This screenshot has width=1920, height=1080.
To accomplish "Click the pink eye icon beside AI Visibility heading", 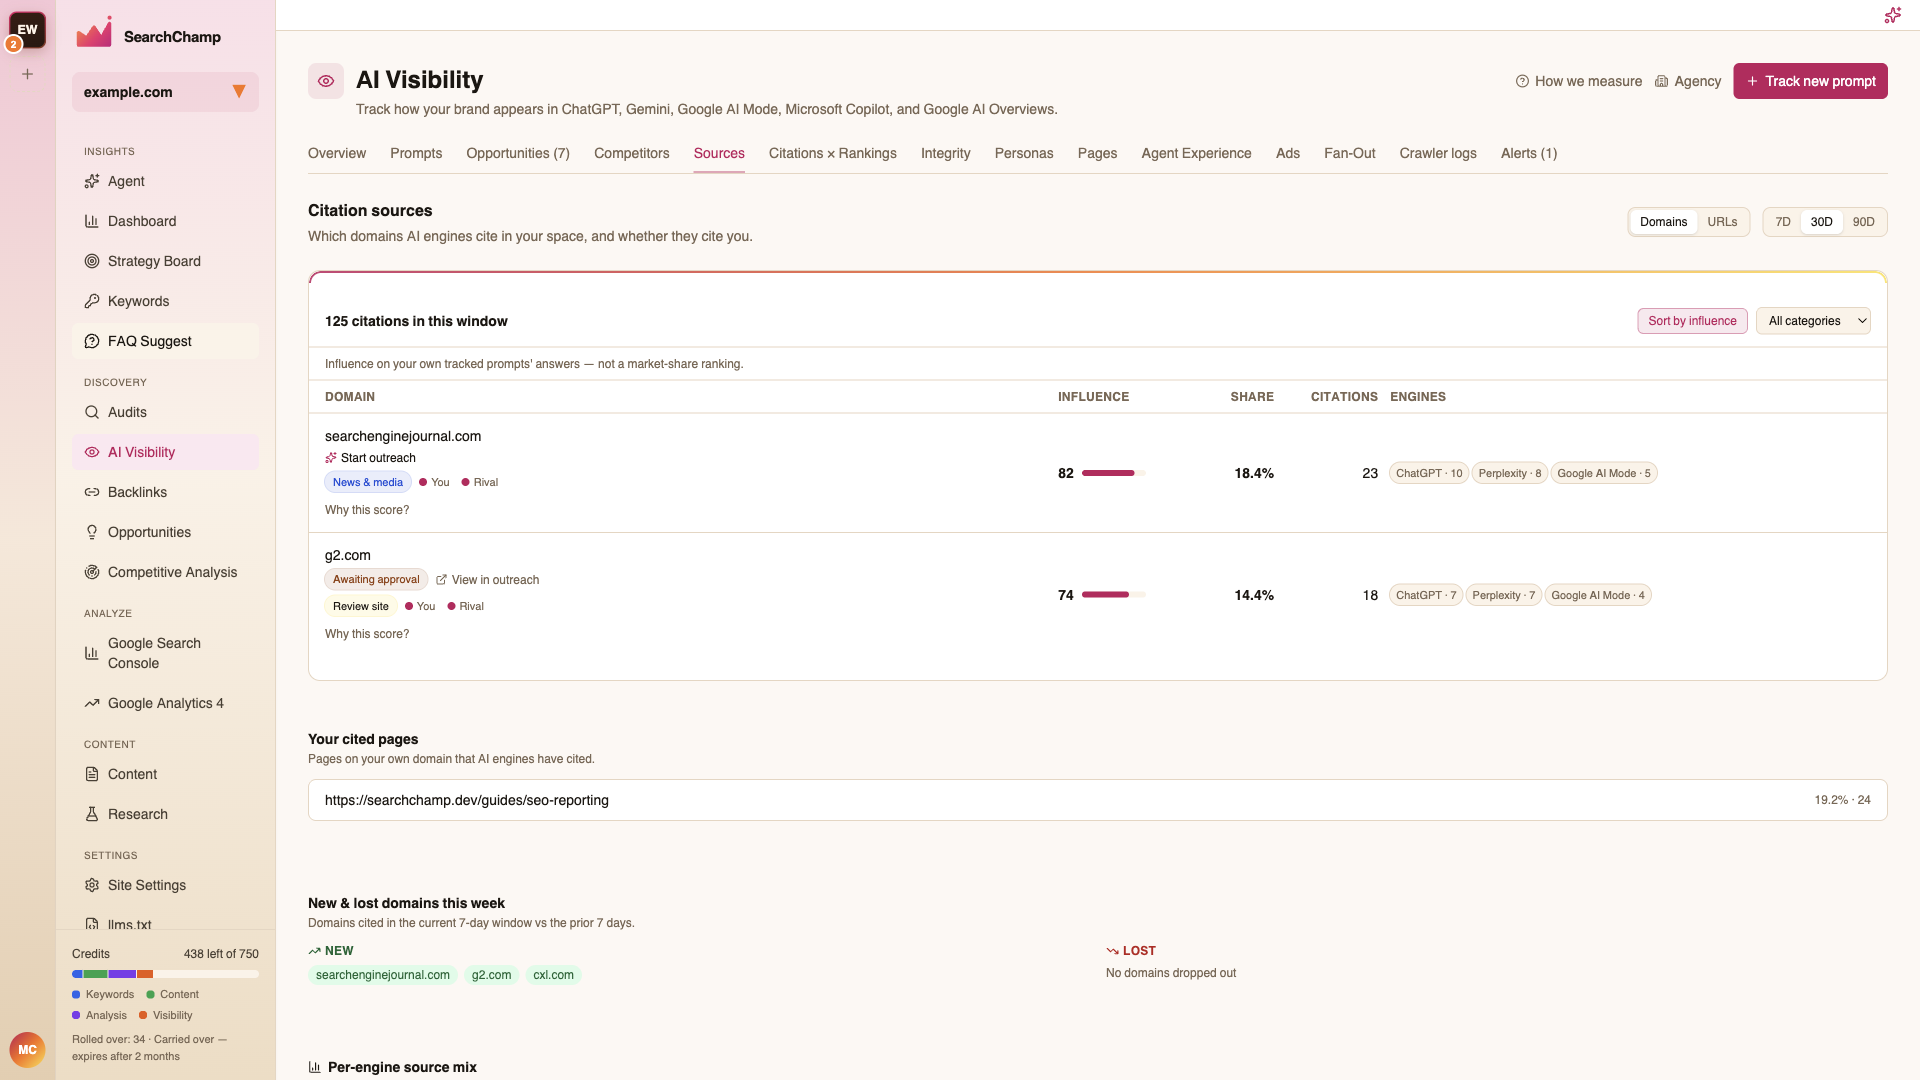I will click(326, 81).
